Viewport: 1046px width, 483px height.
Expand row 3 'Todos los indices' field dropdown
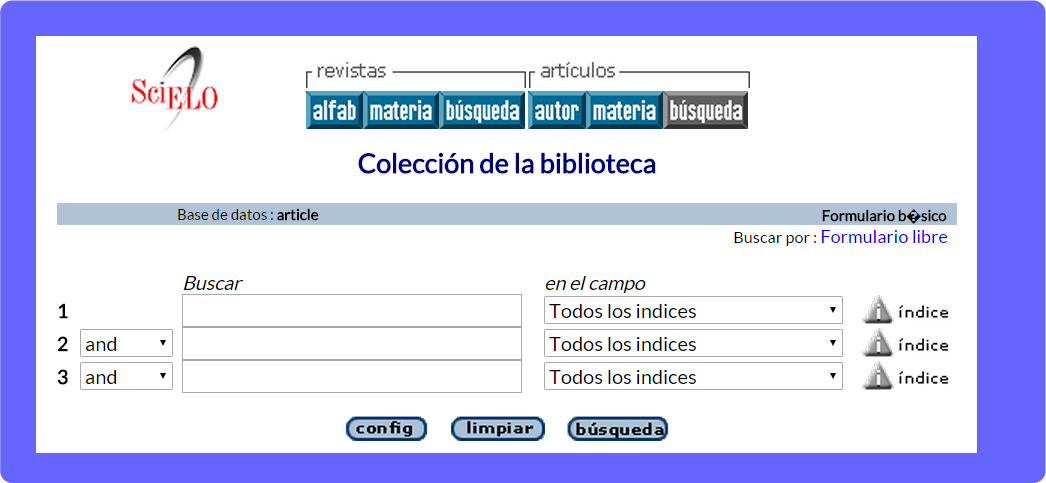pyautogui.click(x=693, y=377)
